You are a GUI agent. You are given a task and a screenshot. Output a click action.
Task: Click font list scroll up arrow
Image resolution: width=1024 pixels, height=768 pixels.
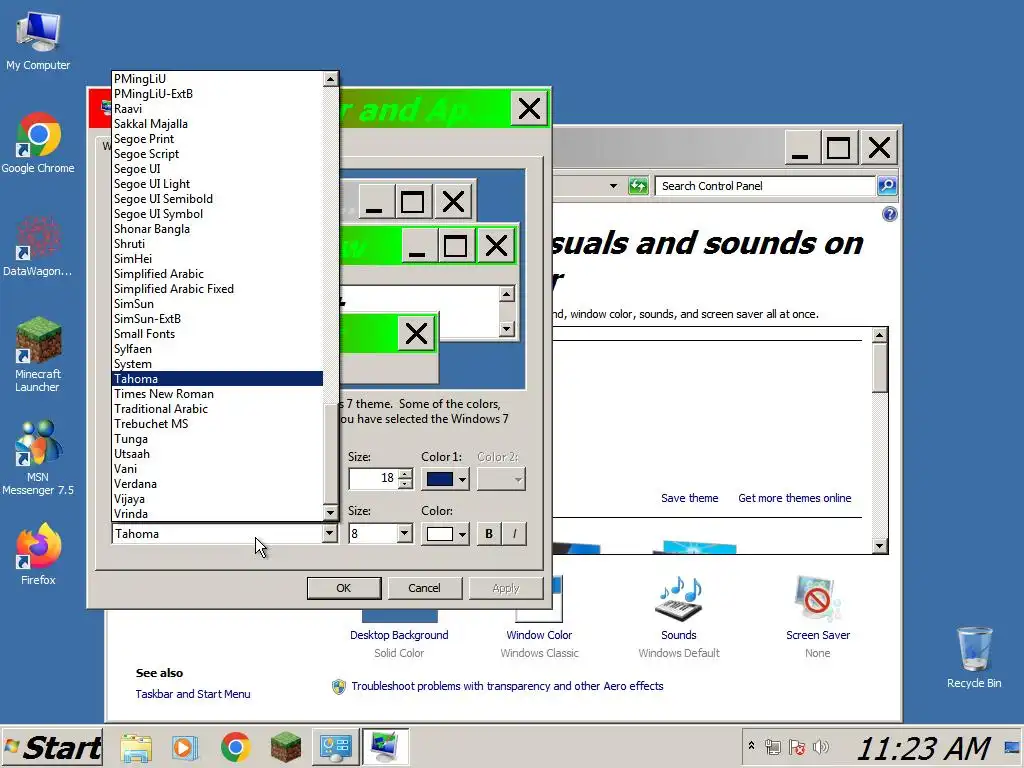tap(330, 79)
